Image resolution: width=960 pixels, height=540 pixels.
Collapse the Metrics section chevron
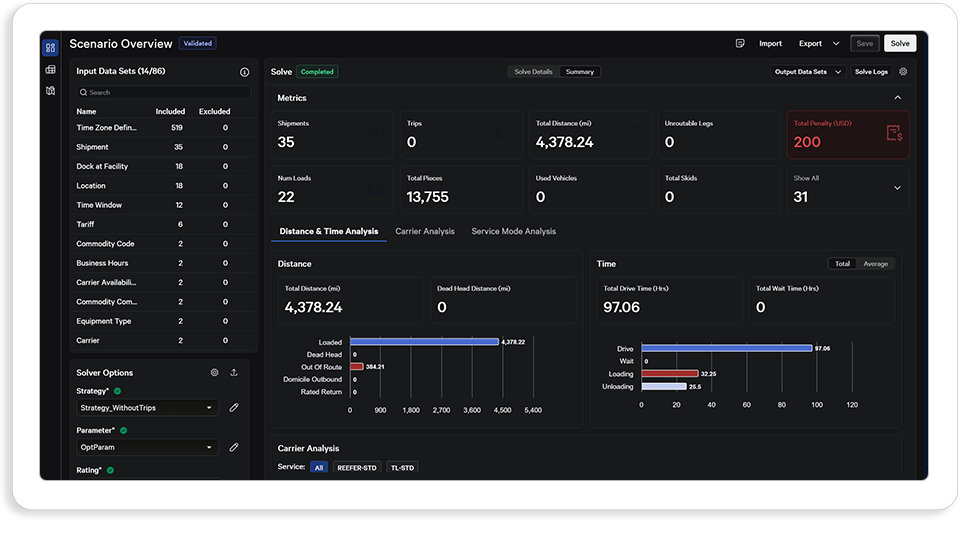point(898,98)
